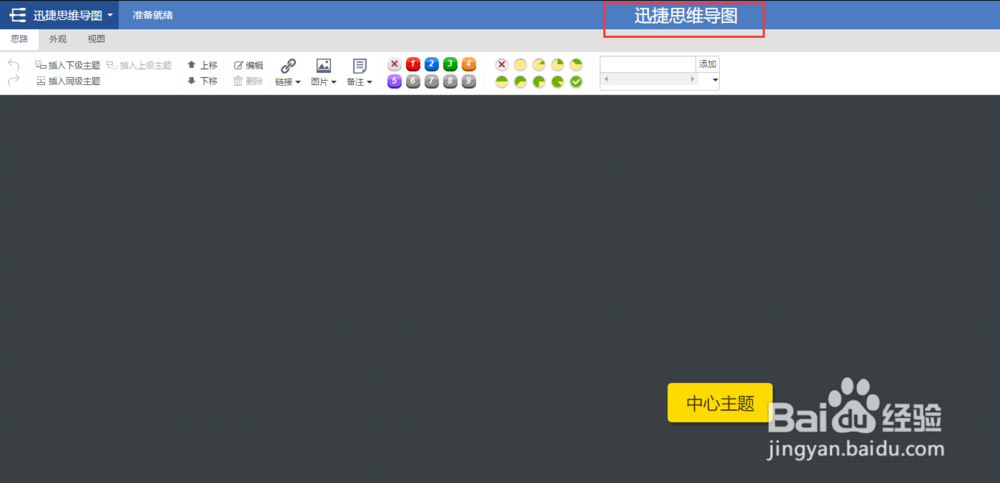Set priority 2 blue icon

pos(432,64)
